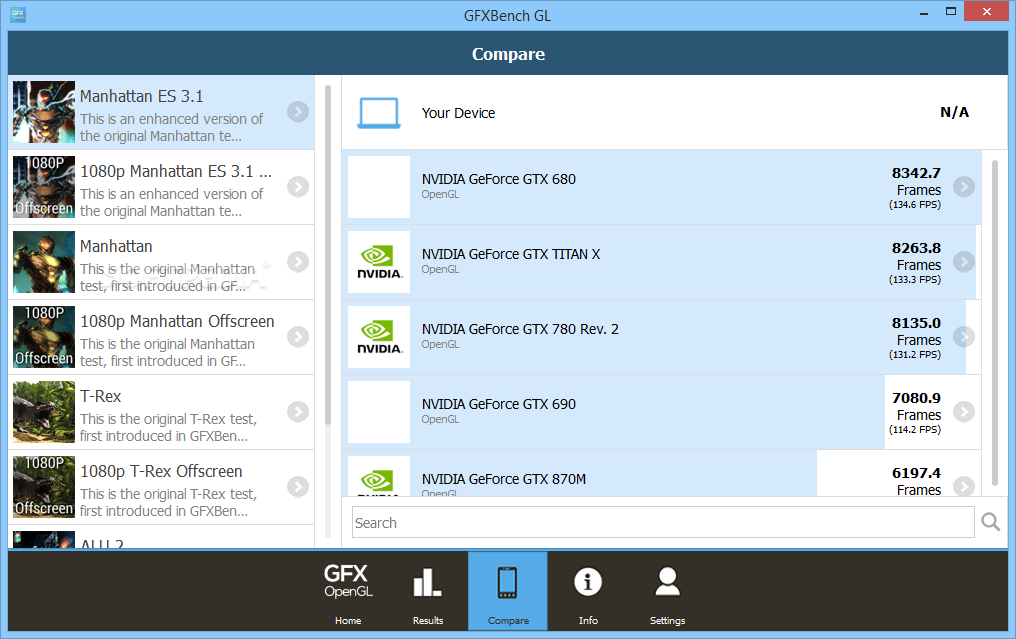Click the search magnifier icon
The height and width of the screenshot is (639, 1016).
(x=991, y=522)
